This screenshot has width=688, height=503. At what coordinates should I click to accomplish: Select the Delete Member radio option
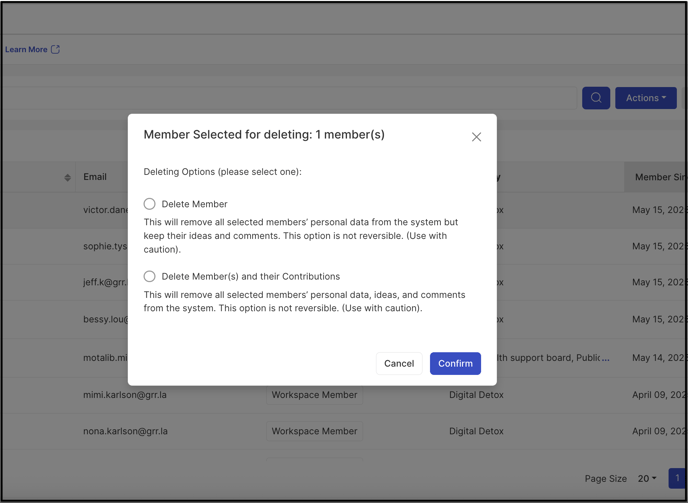pyautogui.click(x=150, y=204)
